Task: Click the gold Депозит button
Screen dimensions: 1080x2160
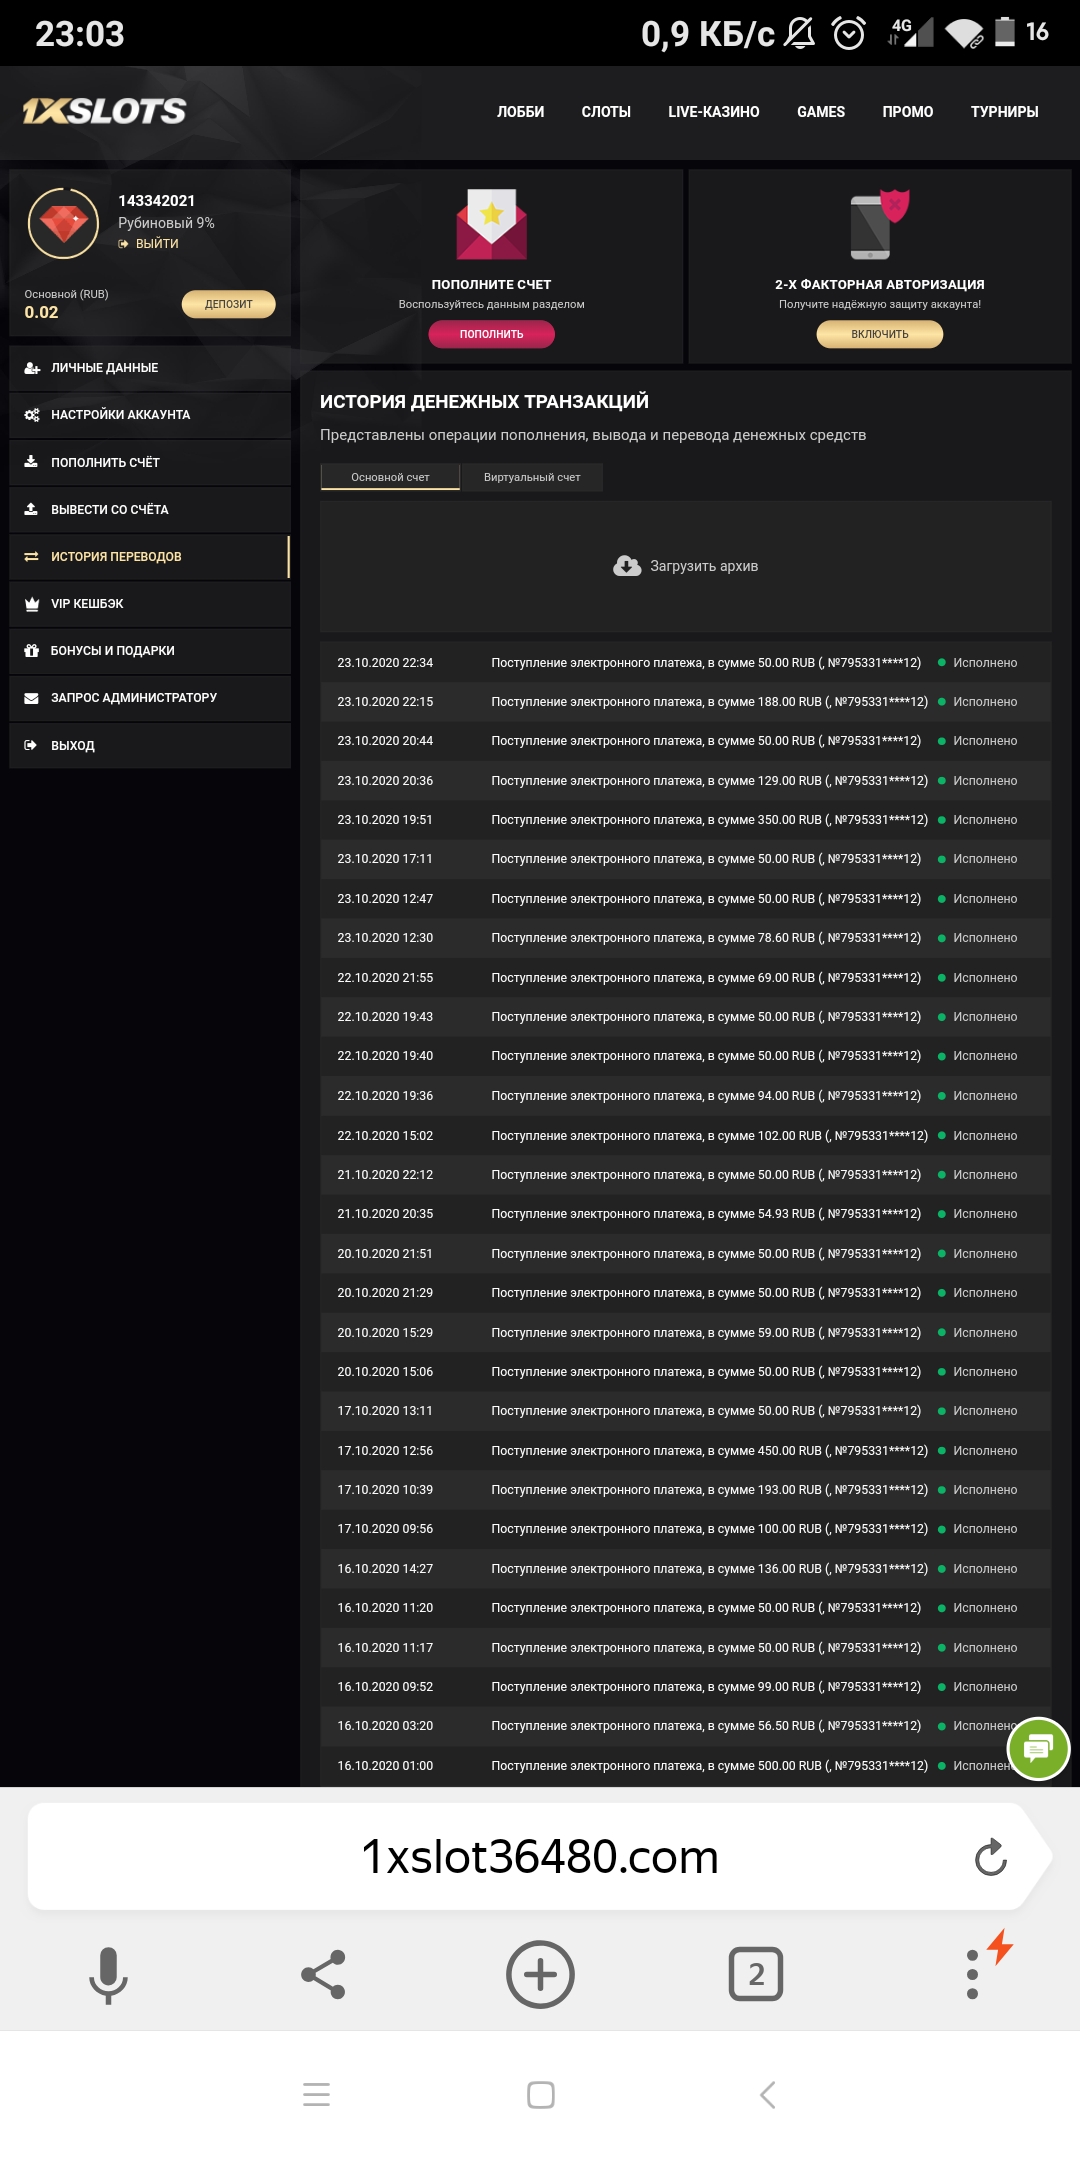Action: click(229, 304)
